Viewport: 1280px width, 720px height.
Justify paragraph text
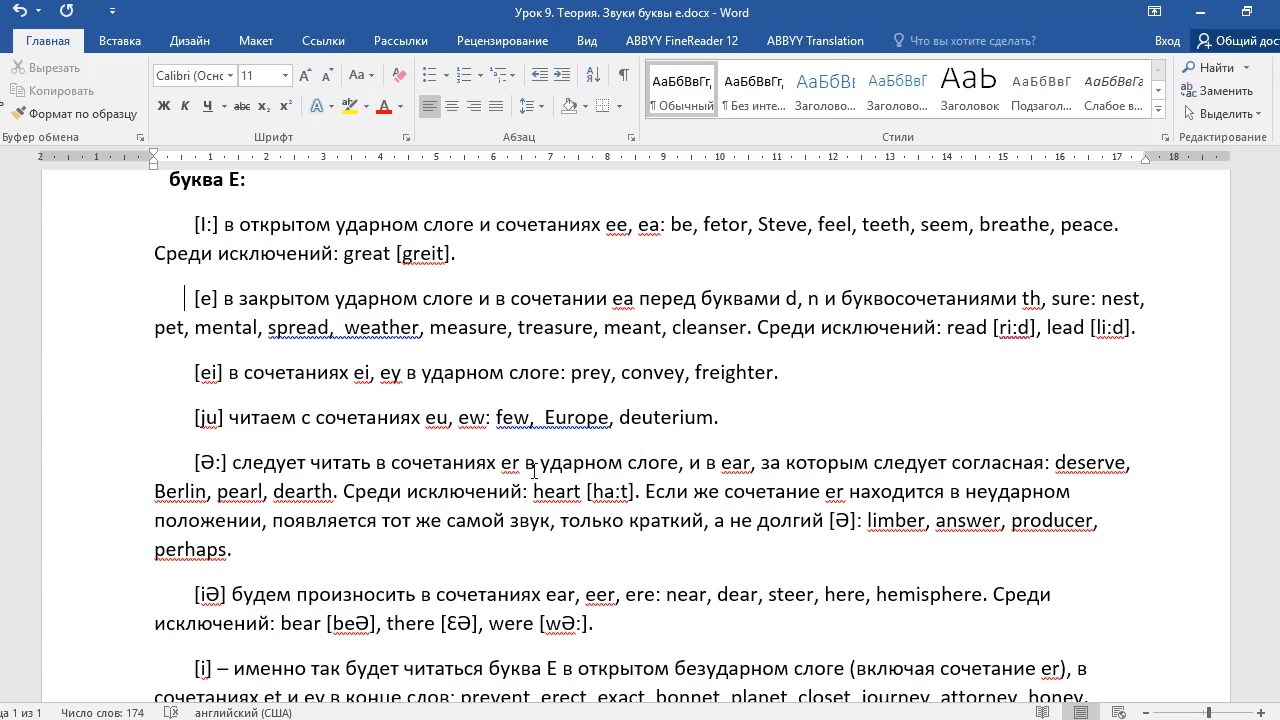(496, 106)
